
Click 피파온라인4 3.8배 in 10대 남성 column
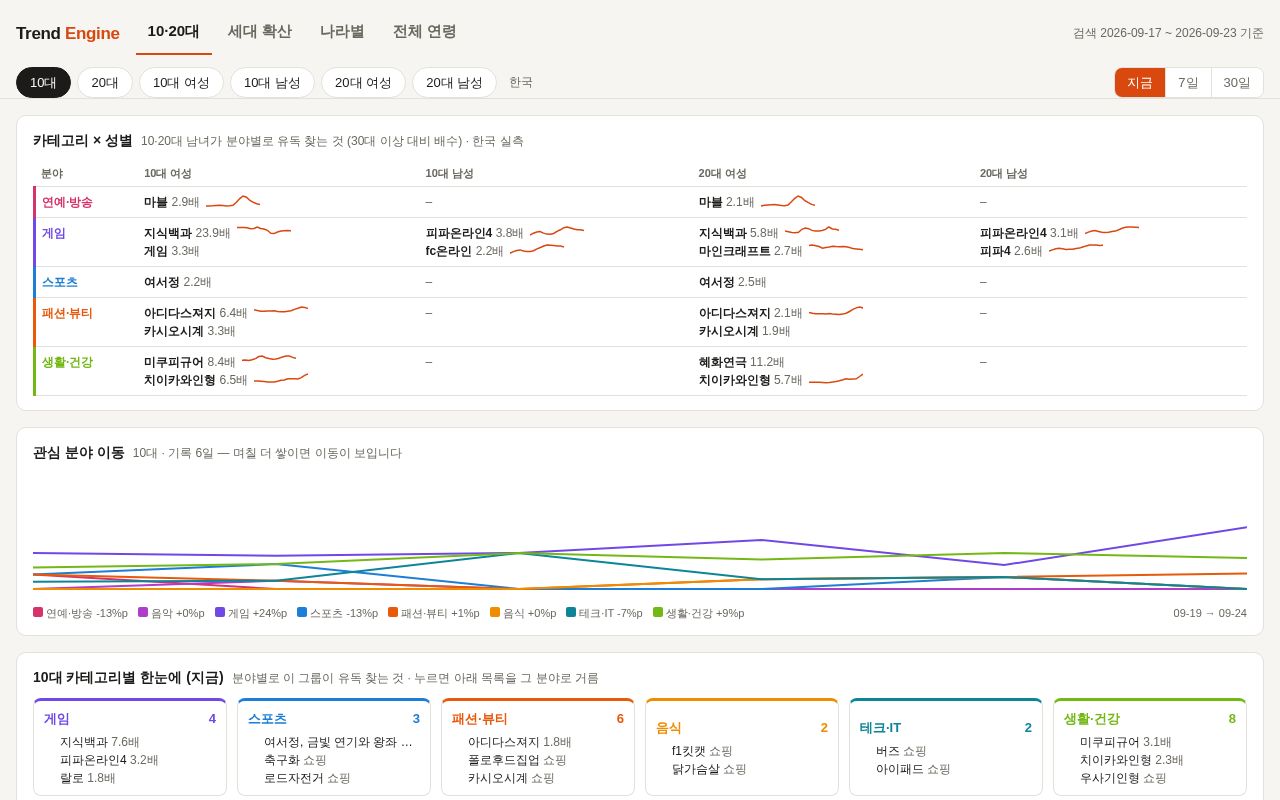coord(474,233)
